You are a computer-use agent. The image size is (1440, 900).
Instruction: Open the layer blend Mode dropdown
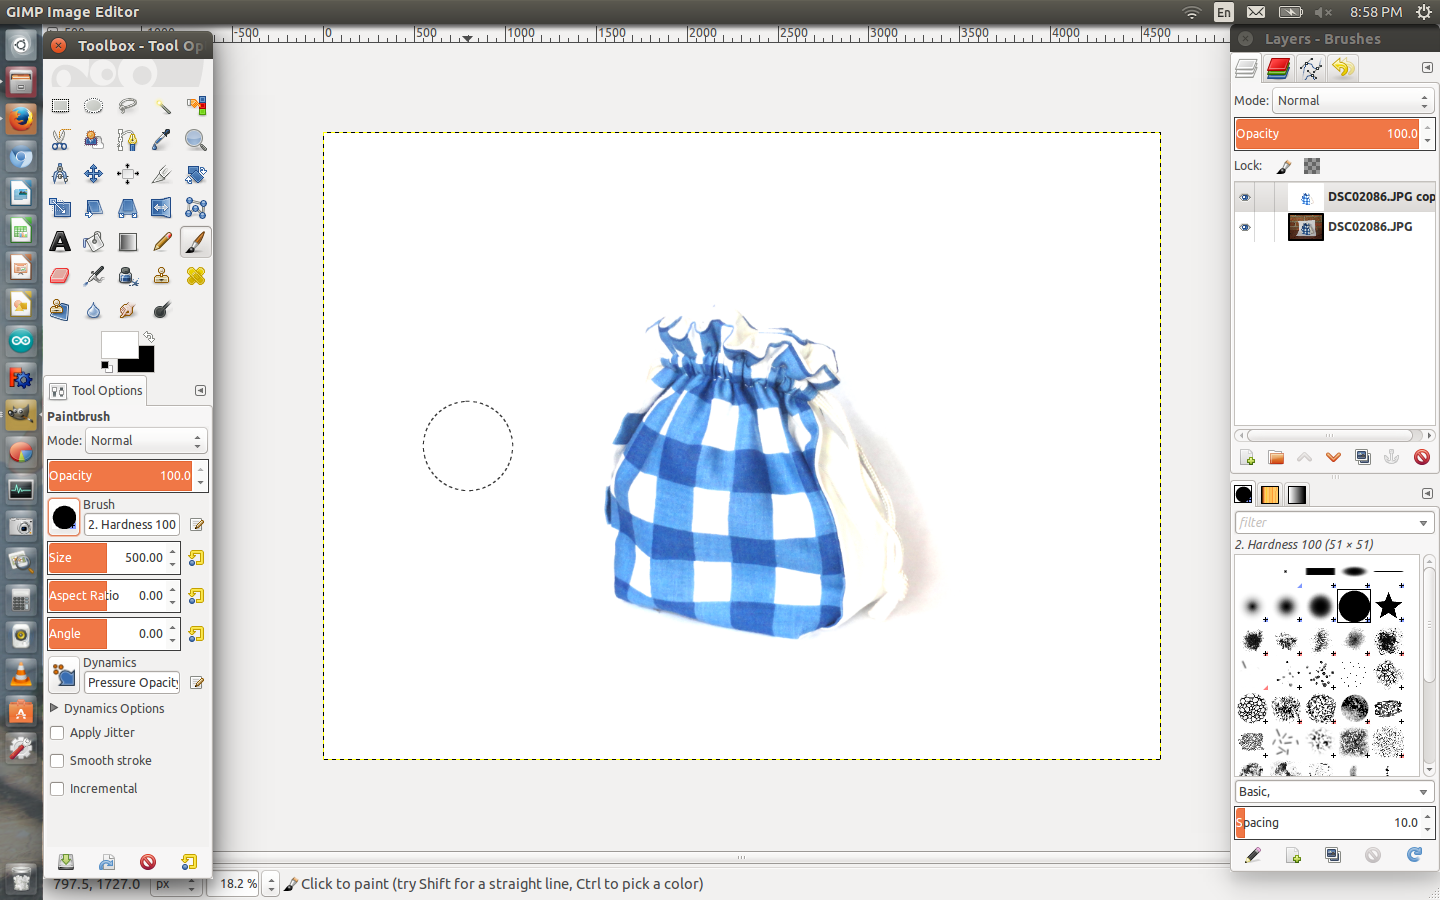[1352, 100]
